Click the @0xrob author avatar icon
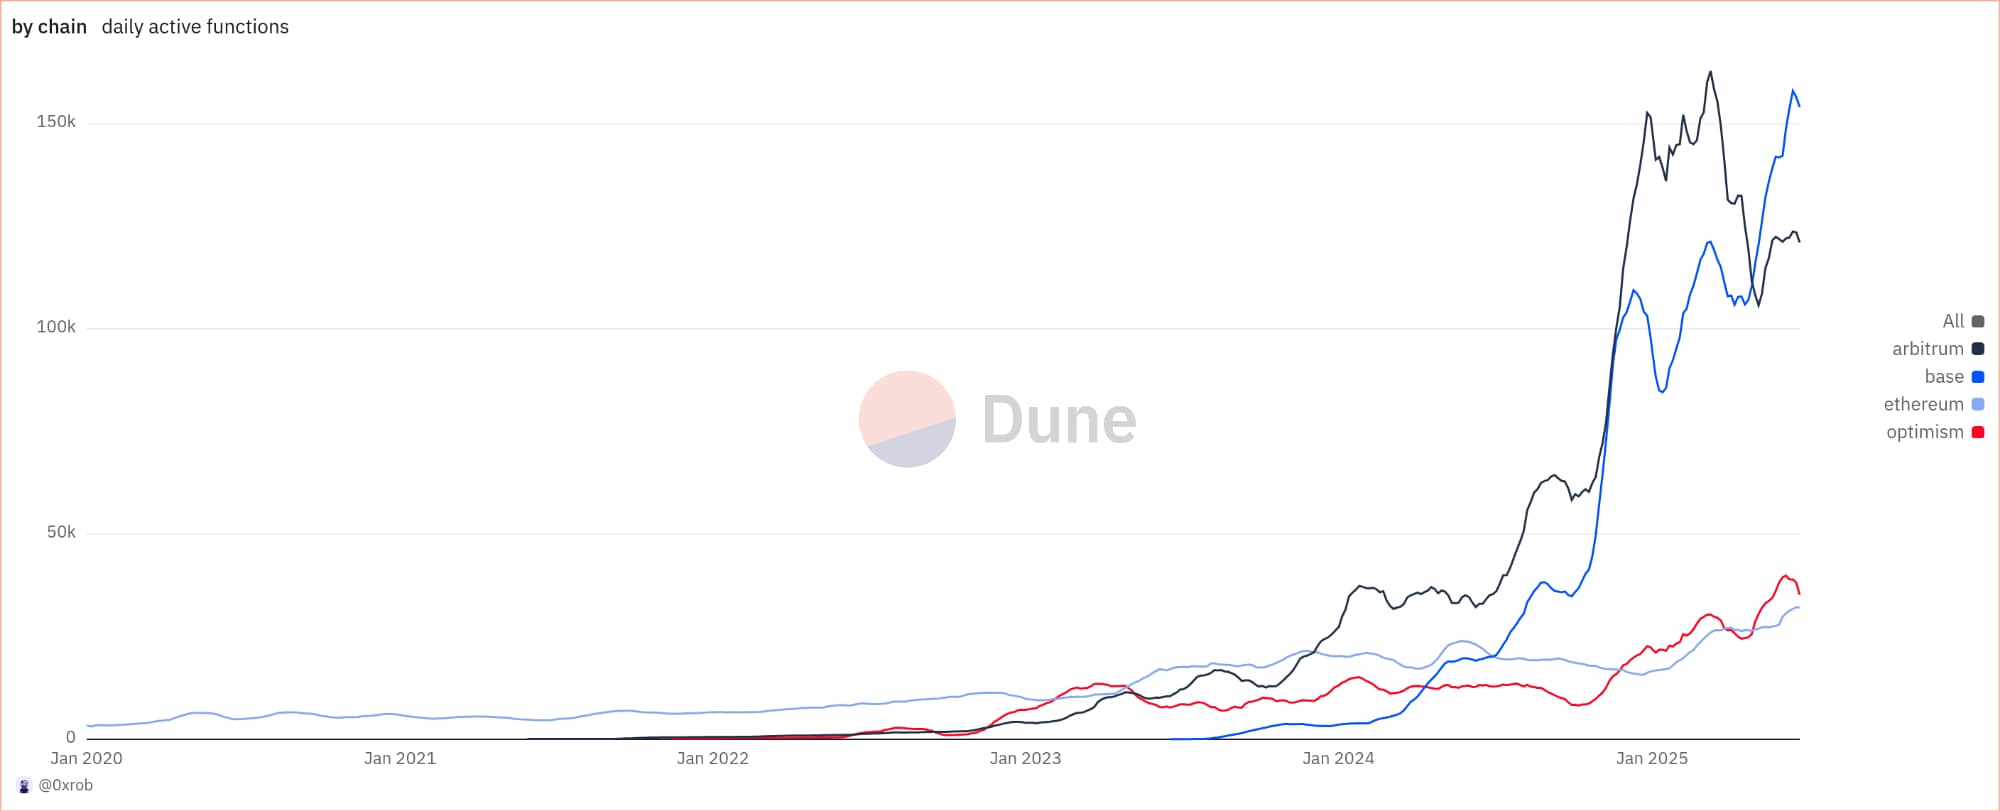 (x=24, y=786)
